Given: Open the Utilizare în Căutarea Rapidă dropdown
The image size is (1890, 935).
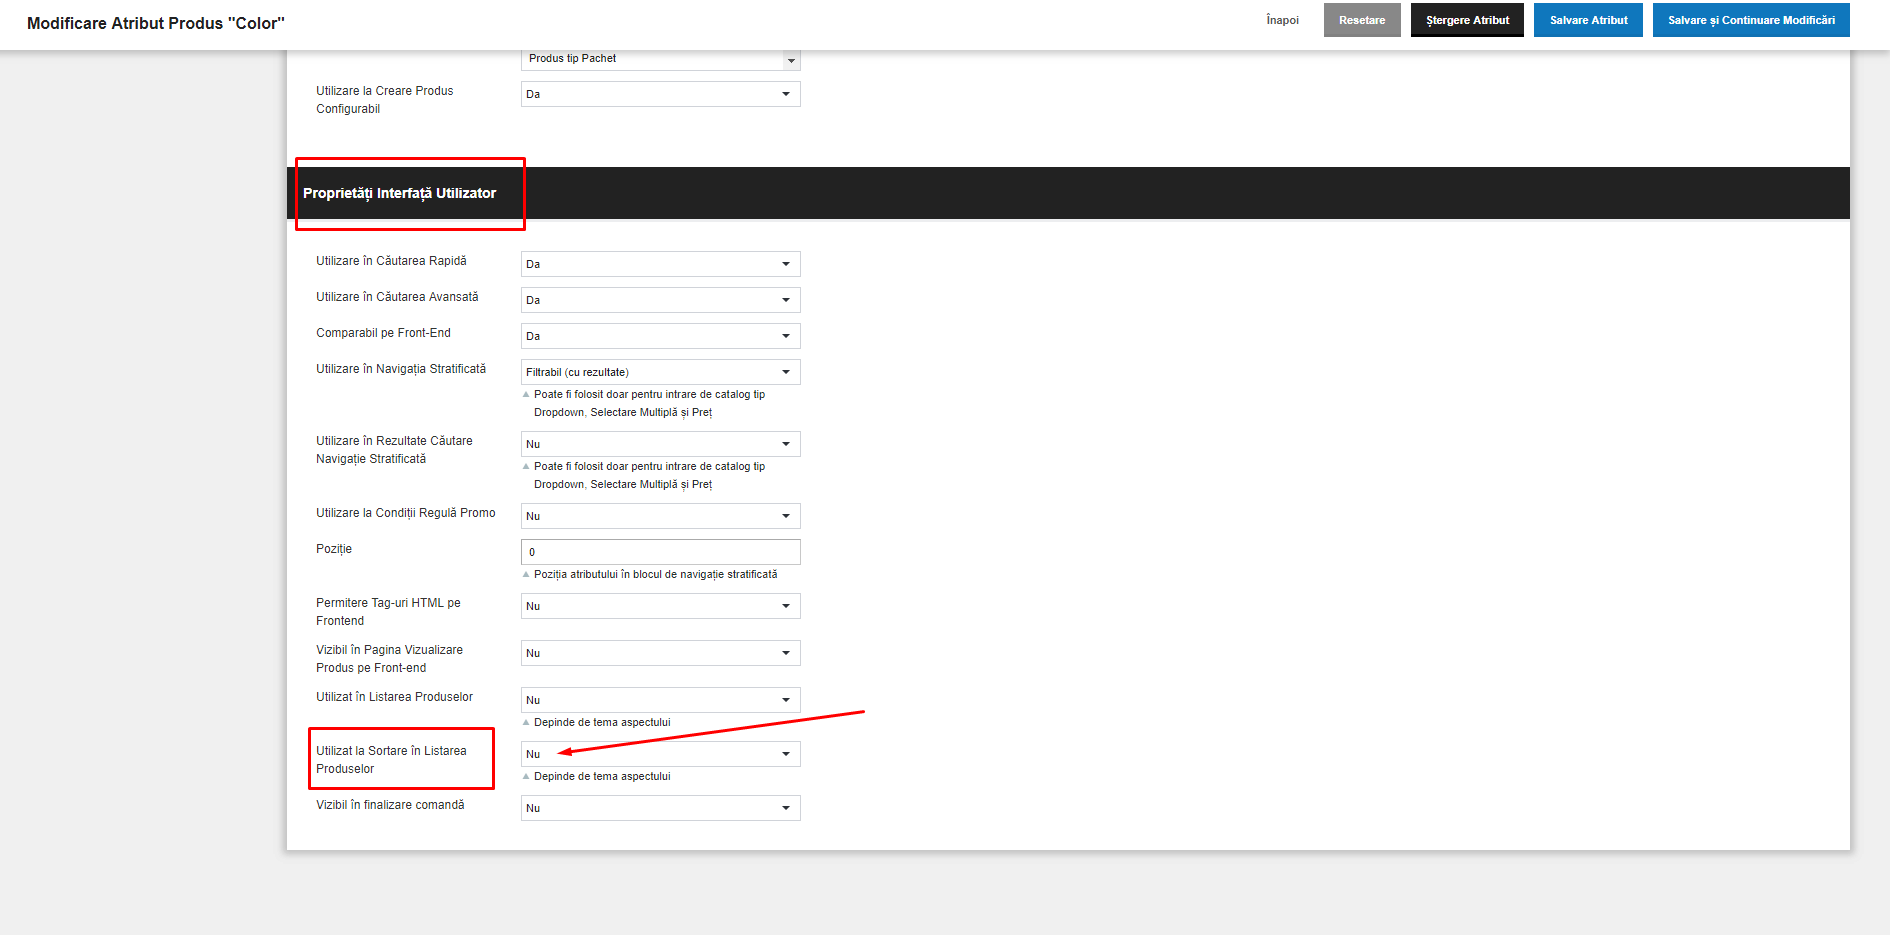Looking at the screenshot, I should pyautogui.click(x=660, y=264).
